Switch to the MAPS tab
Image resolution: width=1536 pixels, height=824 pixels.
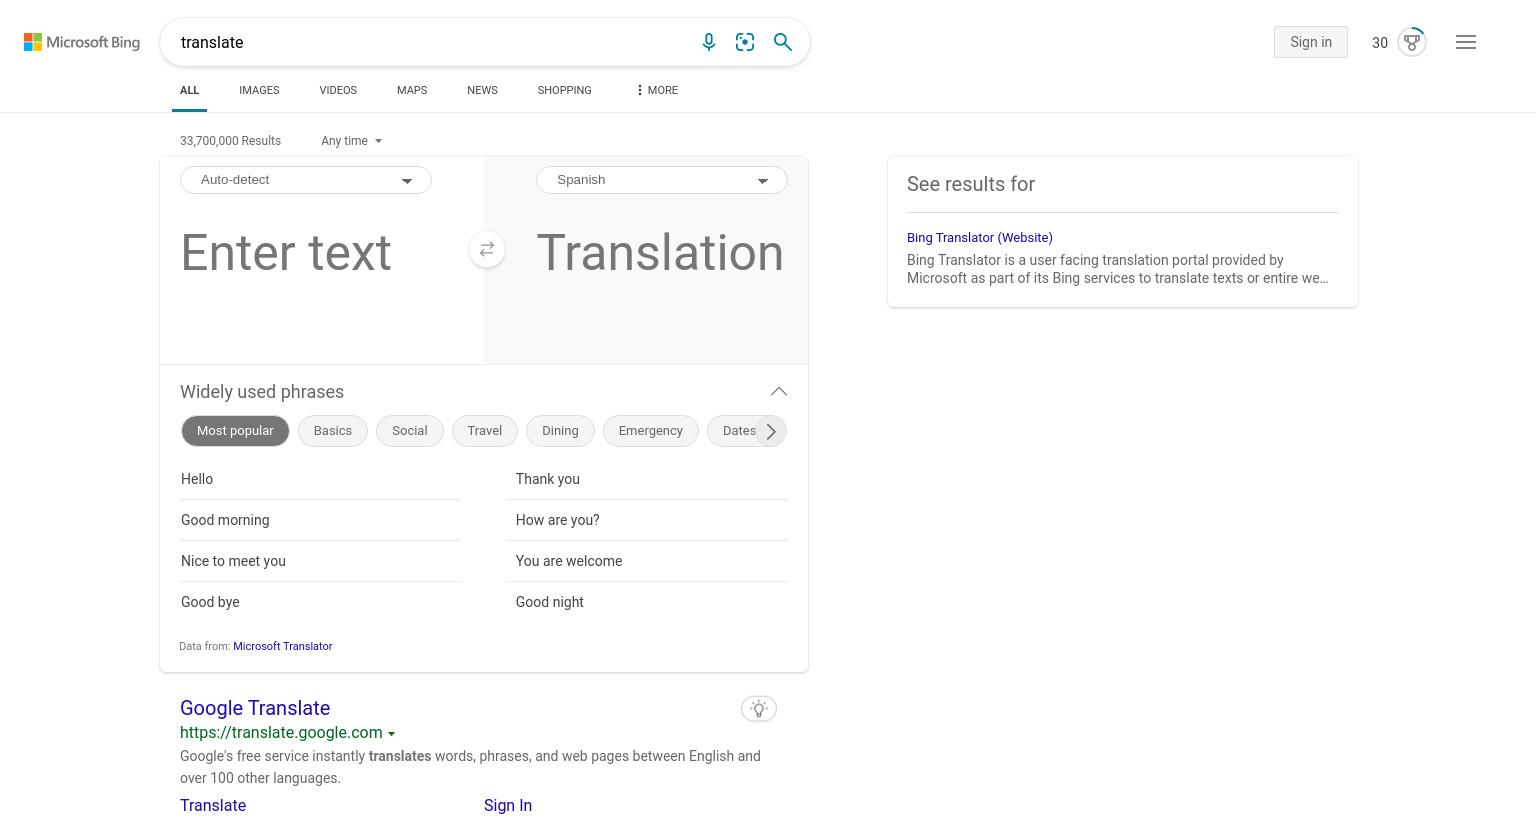pos(412,90)
